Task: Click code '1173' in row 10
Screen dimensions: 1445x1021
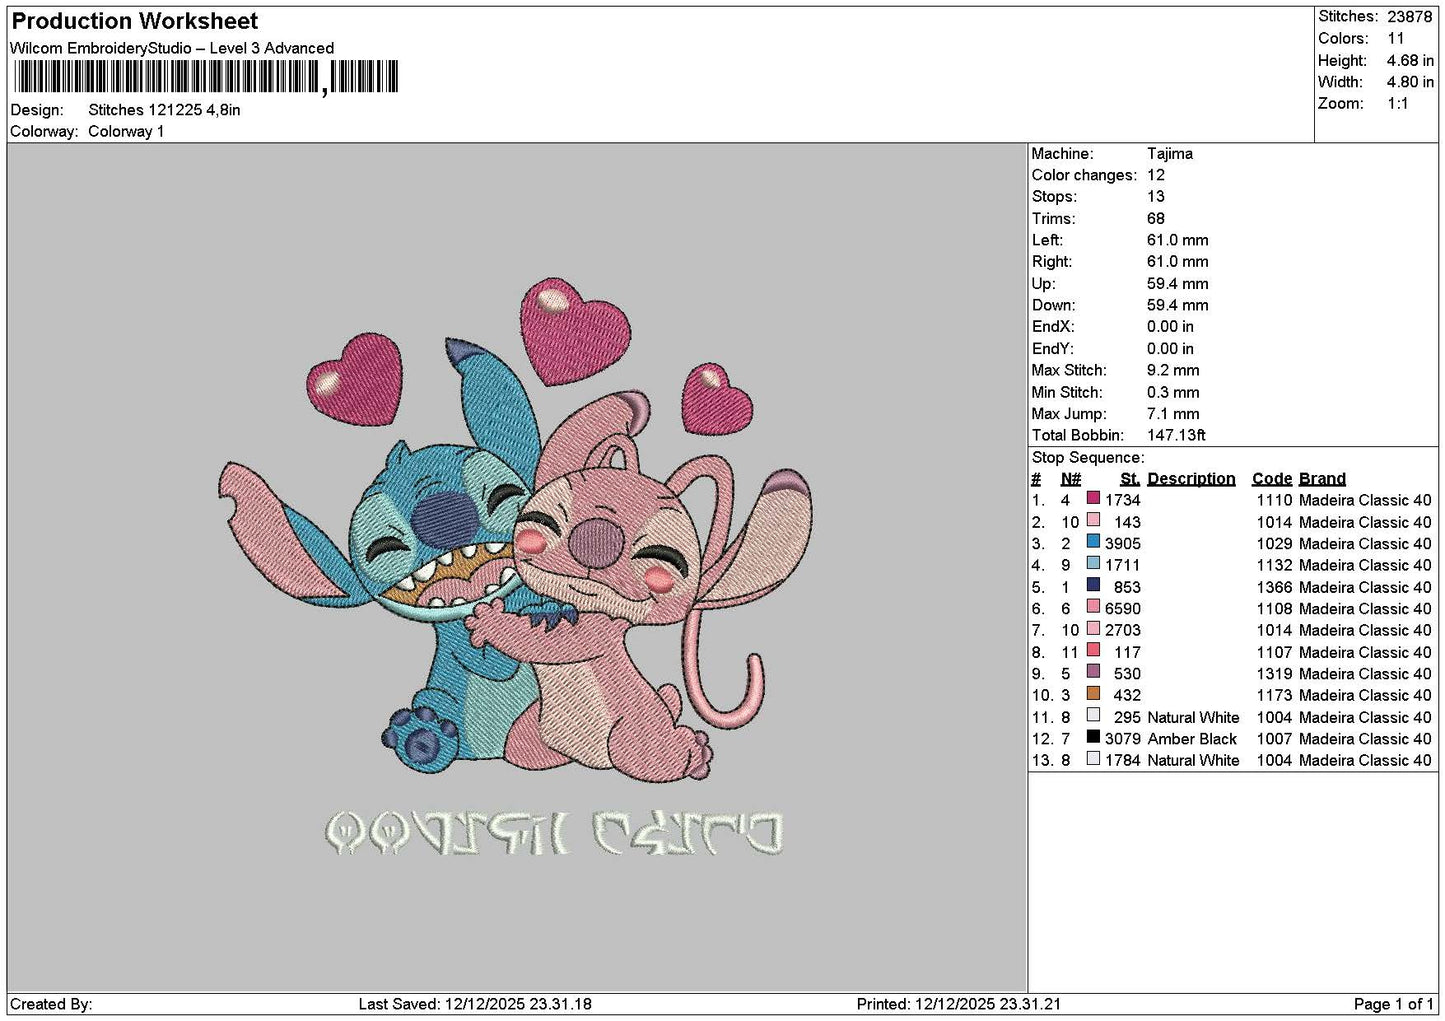Action: (1274, 695)
